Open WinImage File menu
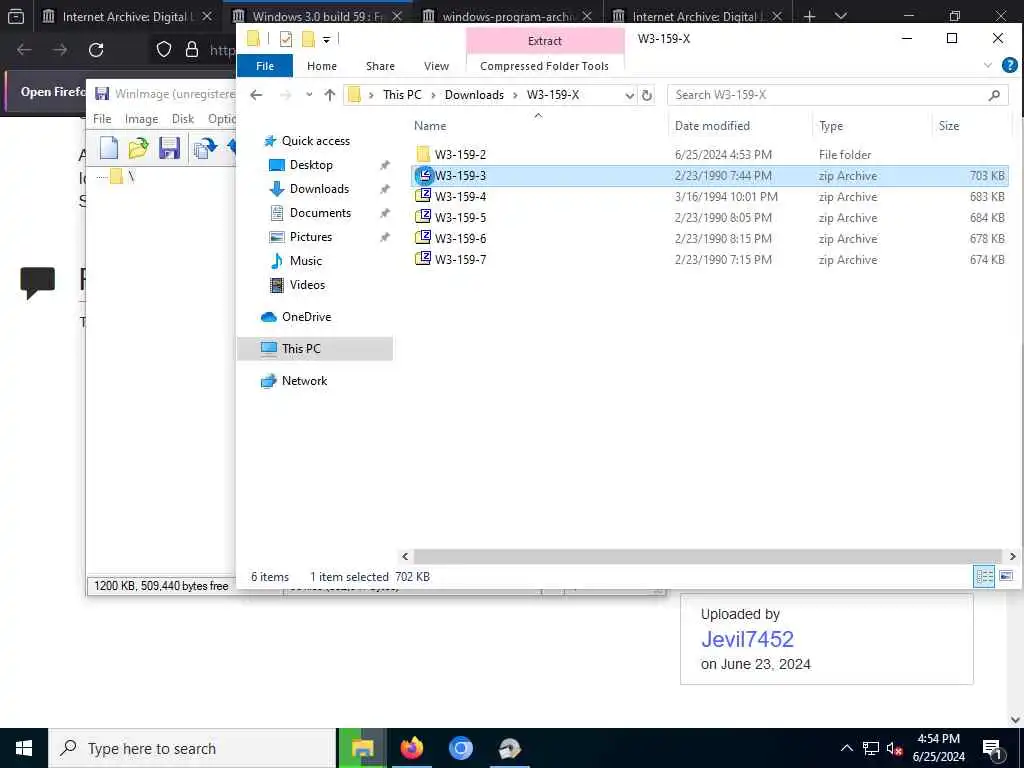1024x768 pixels. [102, 119]
